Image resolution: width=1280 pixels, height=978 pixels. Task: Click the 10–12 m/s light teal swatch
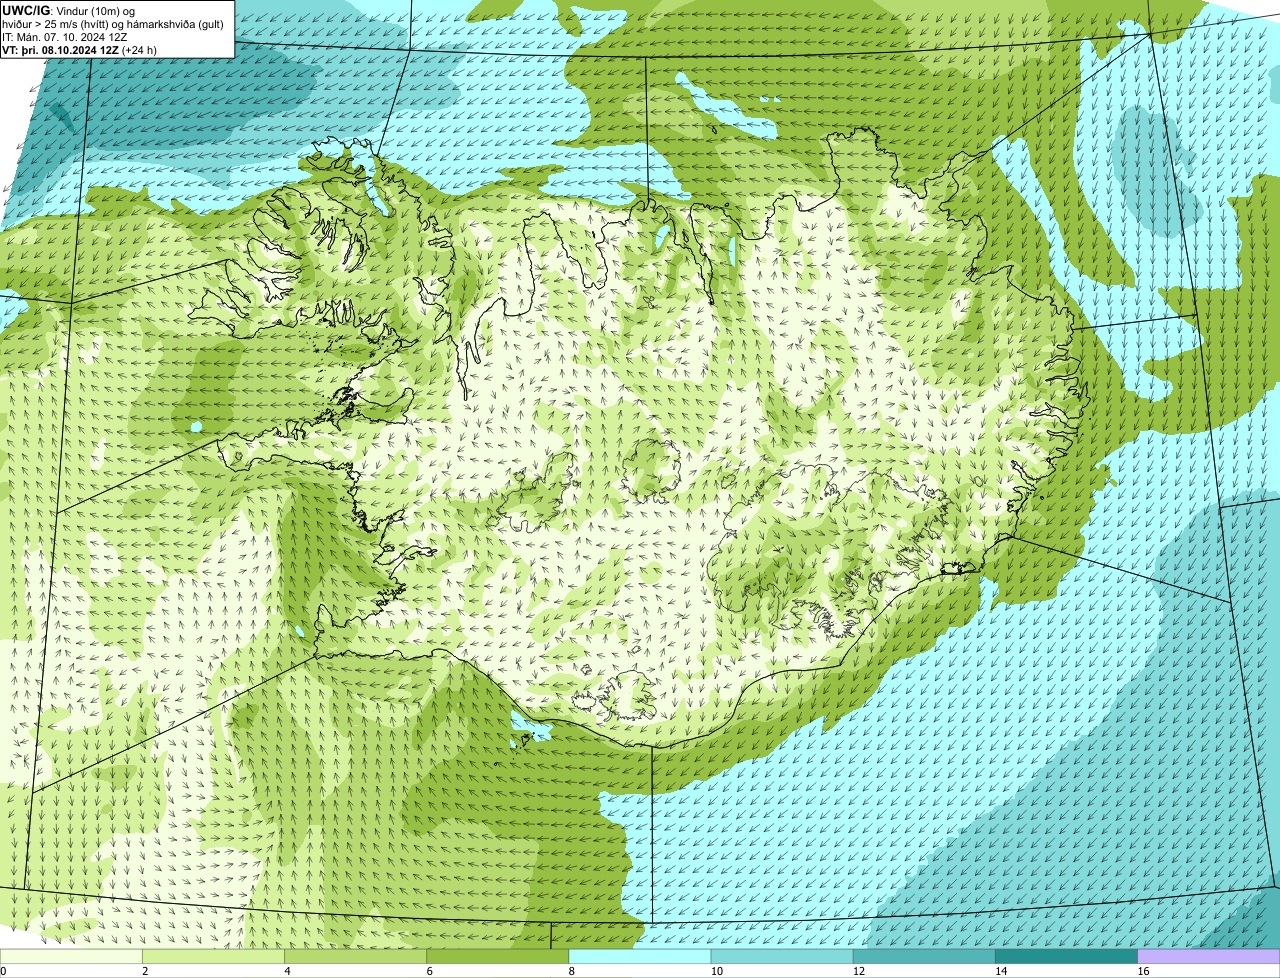(782, 956)
